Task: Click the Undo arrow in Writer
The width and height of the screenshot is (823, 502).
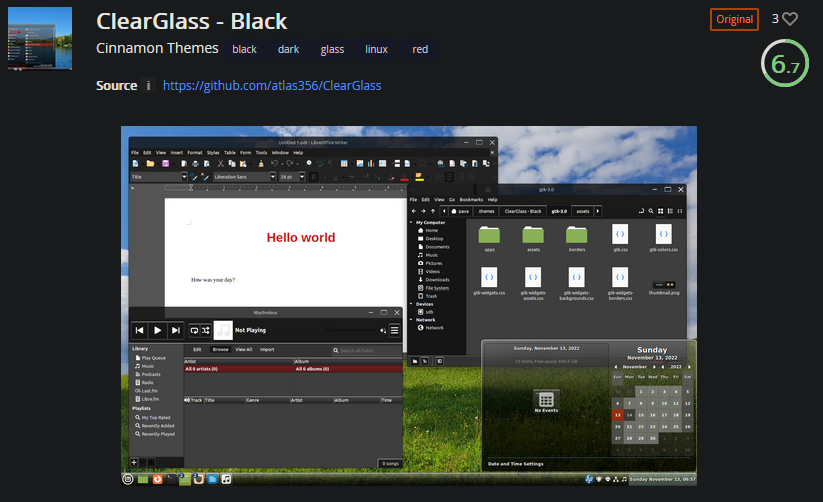Action: [274, 164]
